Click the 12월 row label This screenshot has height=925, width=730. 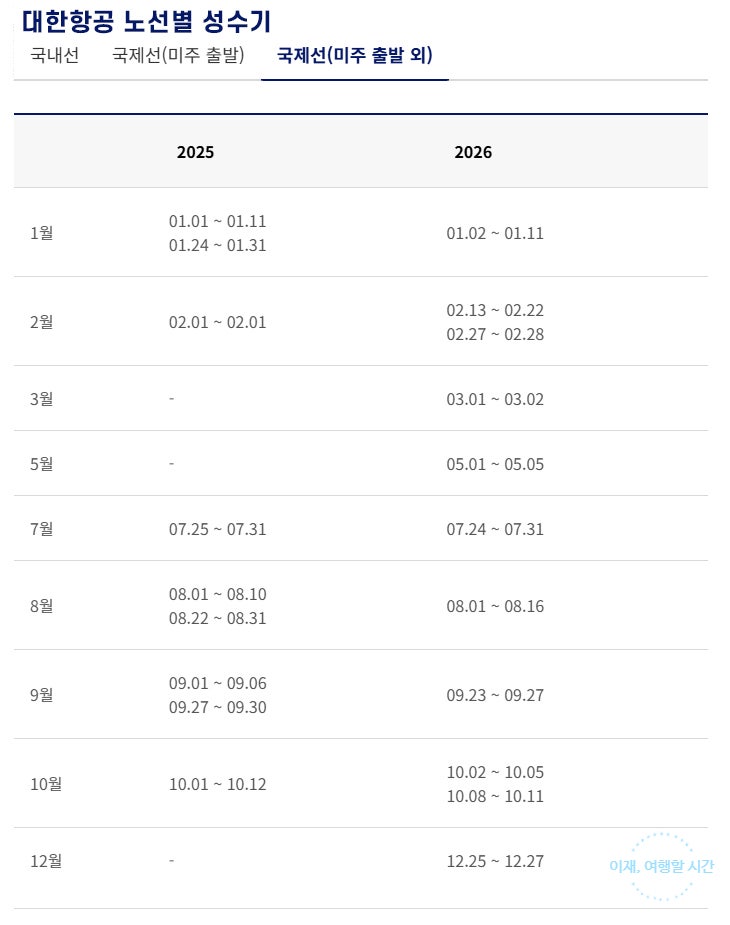pos(46,861)
